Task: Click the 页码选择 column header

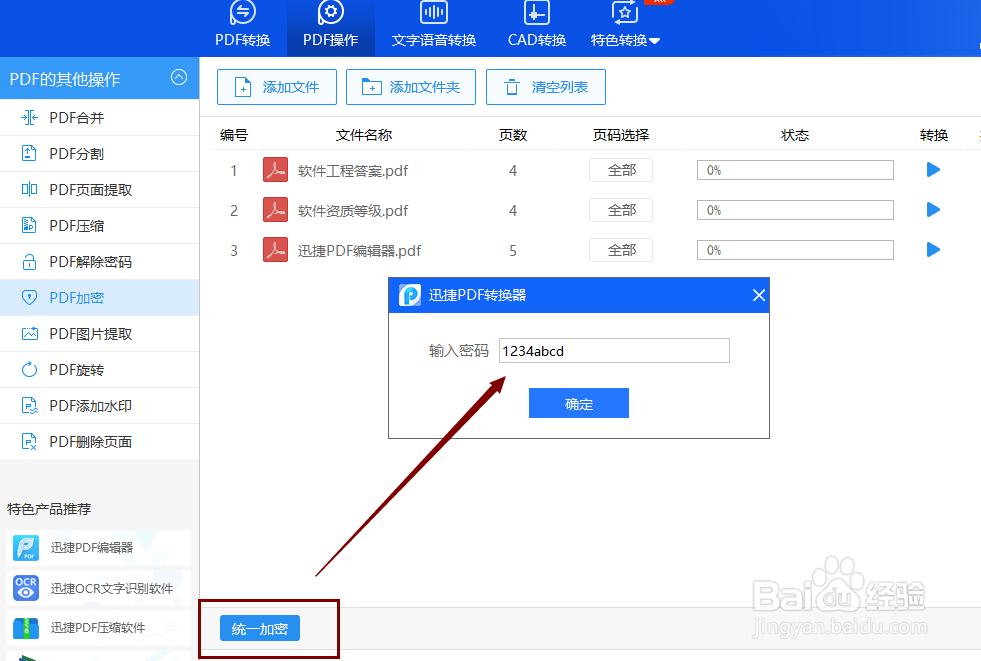Action: coord(621,135)
